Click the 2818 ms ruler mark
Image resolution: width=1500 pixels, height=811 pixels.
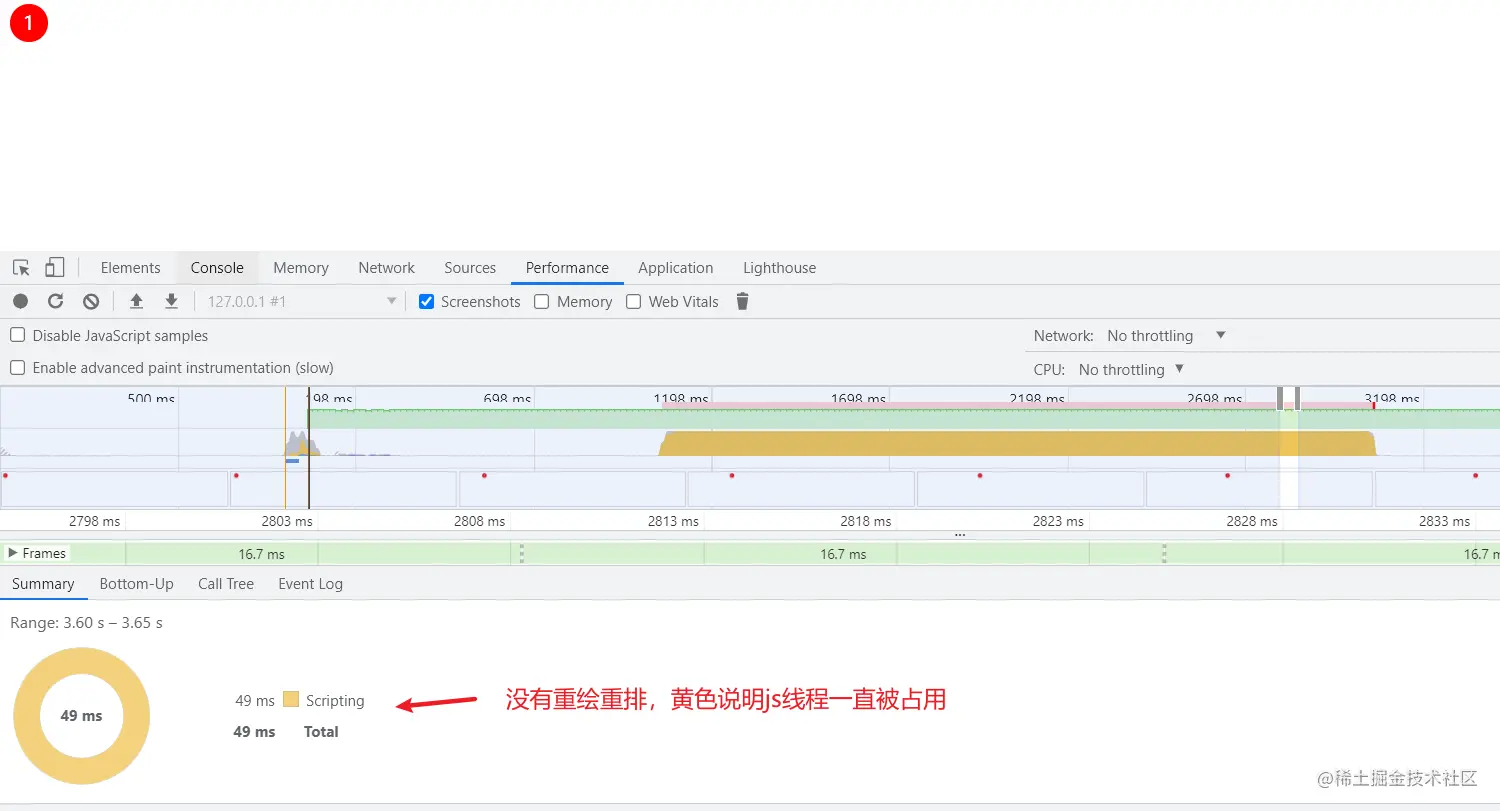coord(866,521)
